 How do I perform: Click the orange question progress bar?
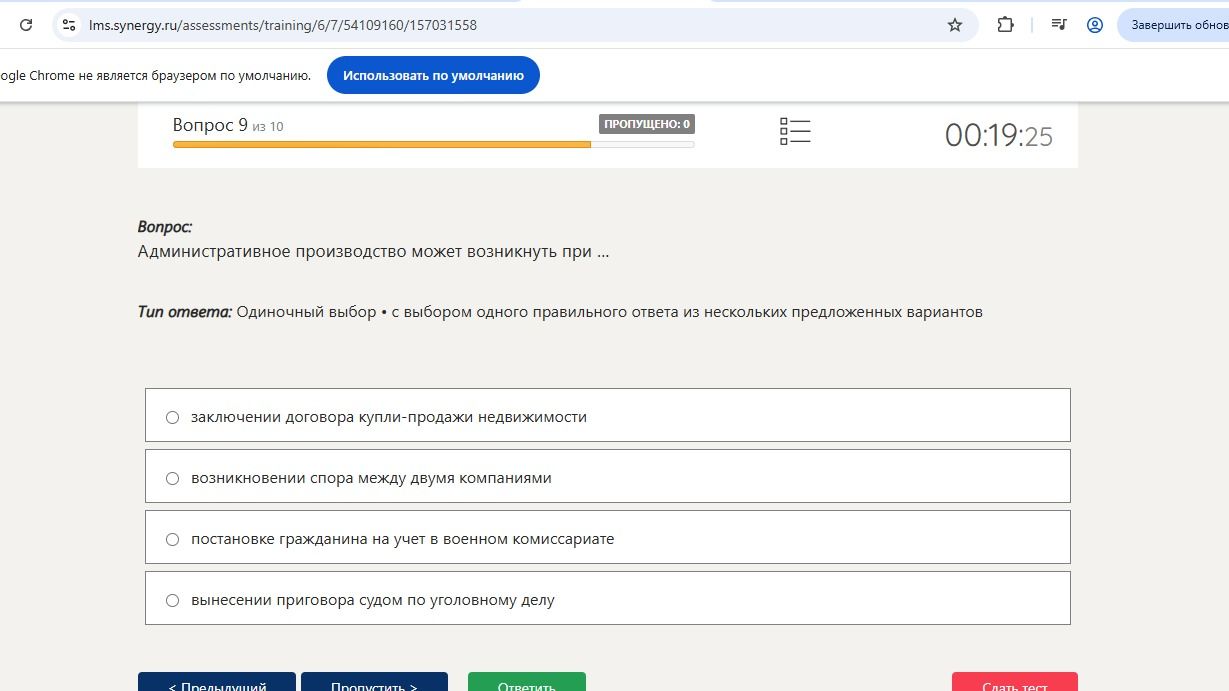coord(382,145)
